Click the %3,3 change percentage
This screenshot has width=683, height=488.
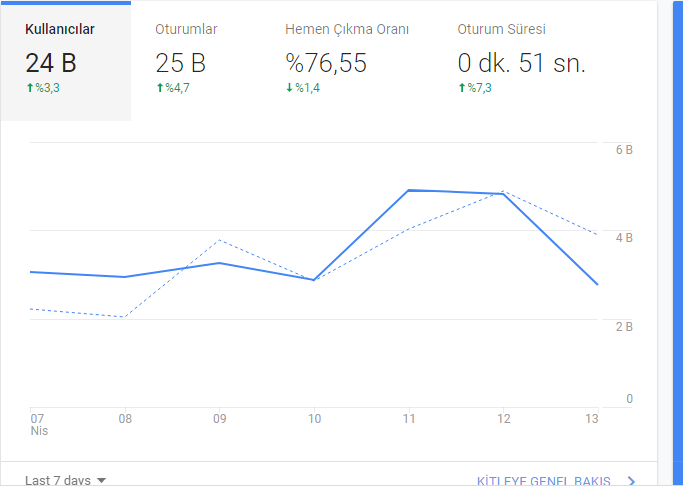(47, 88)
